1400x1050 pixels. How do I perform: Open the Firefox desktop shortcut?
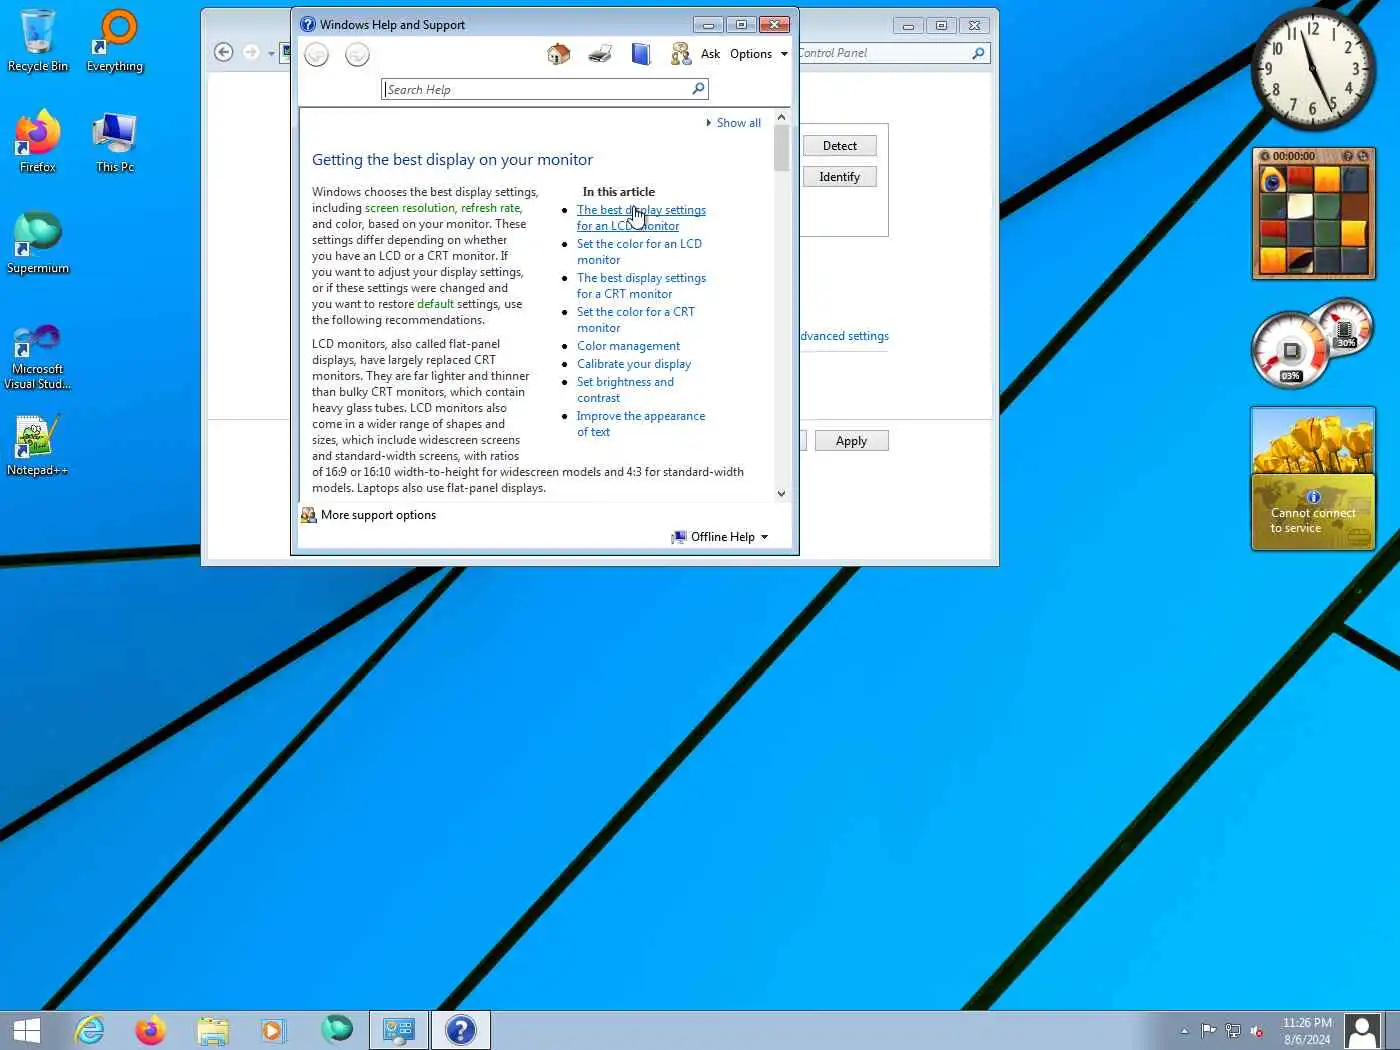coord(38,141)
